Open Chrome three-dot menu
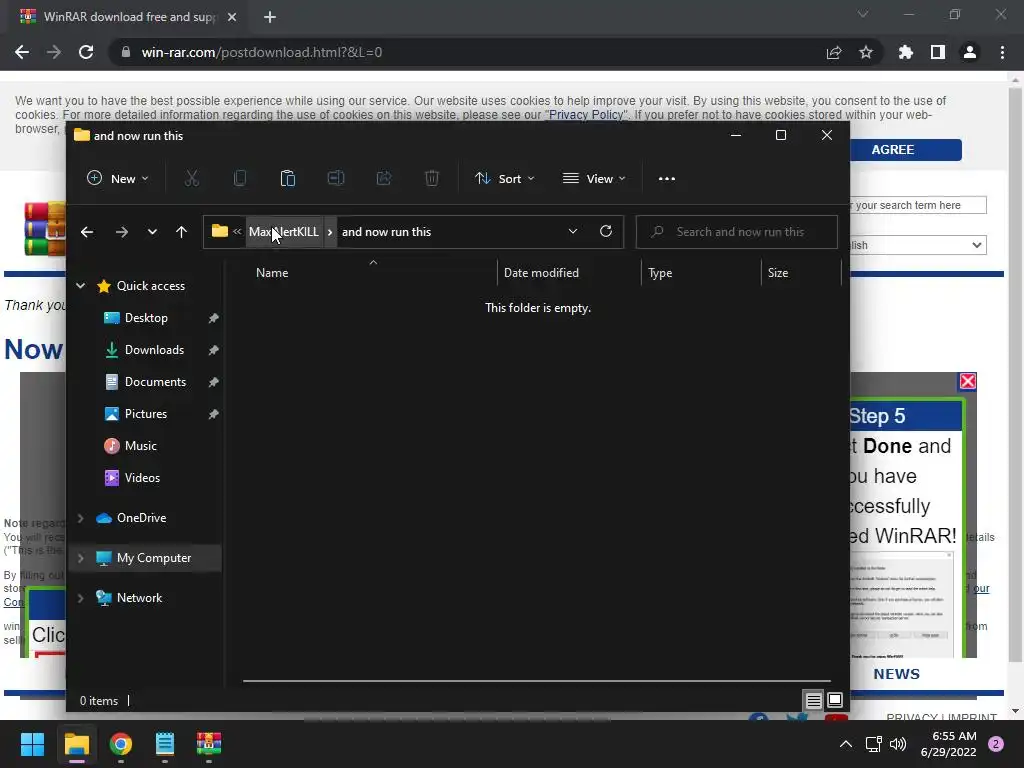Screen dimensions: 1024x768 coord(1002,52)
